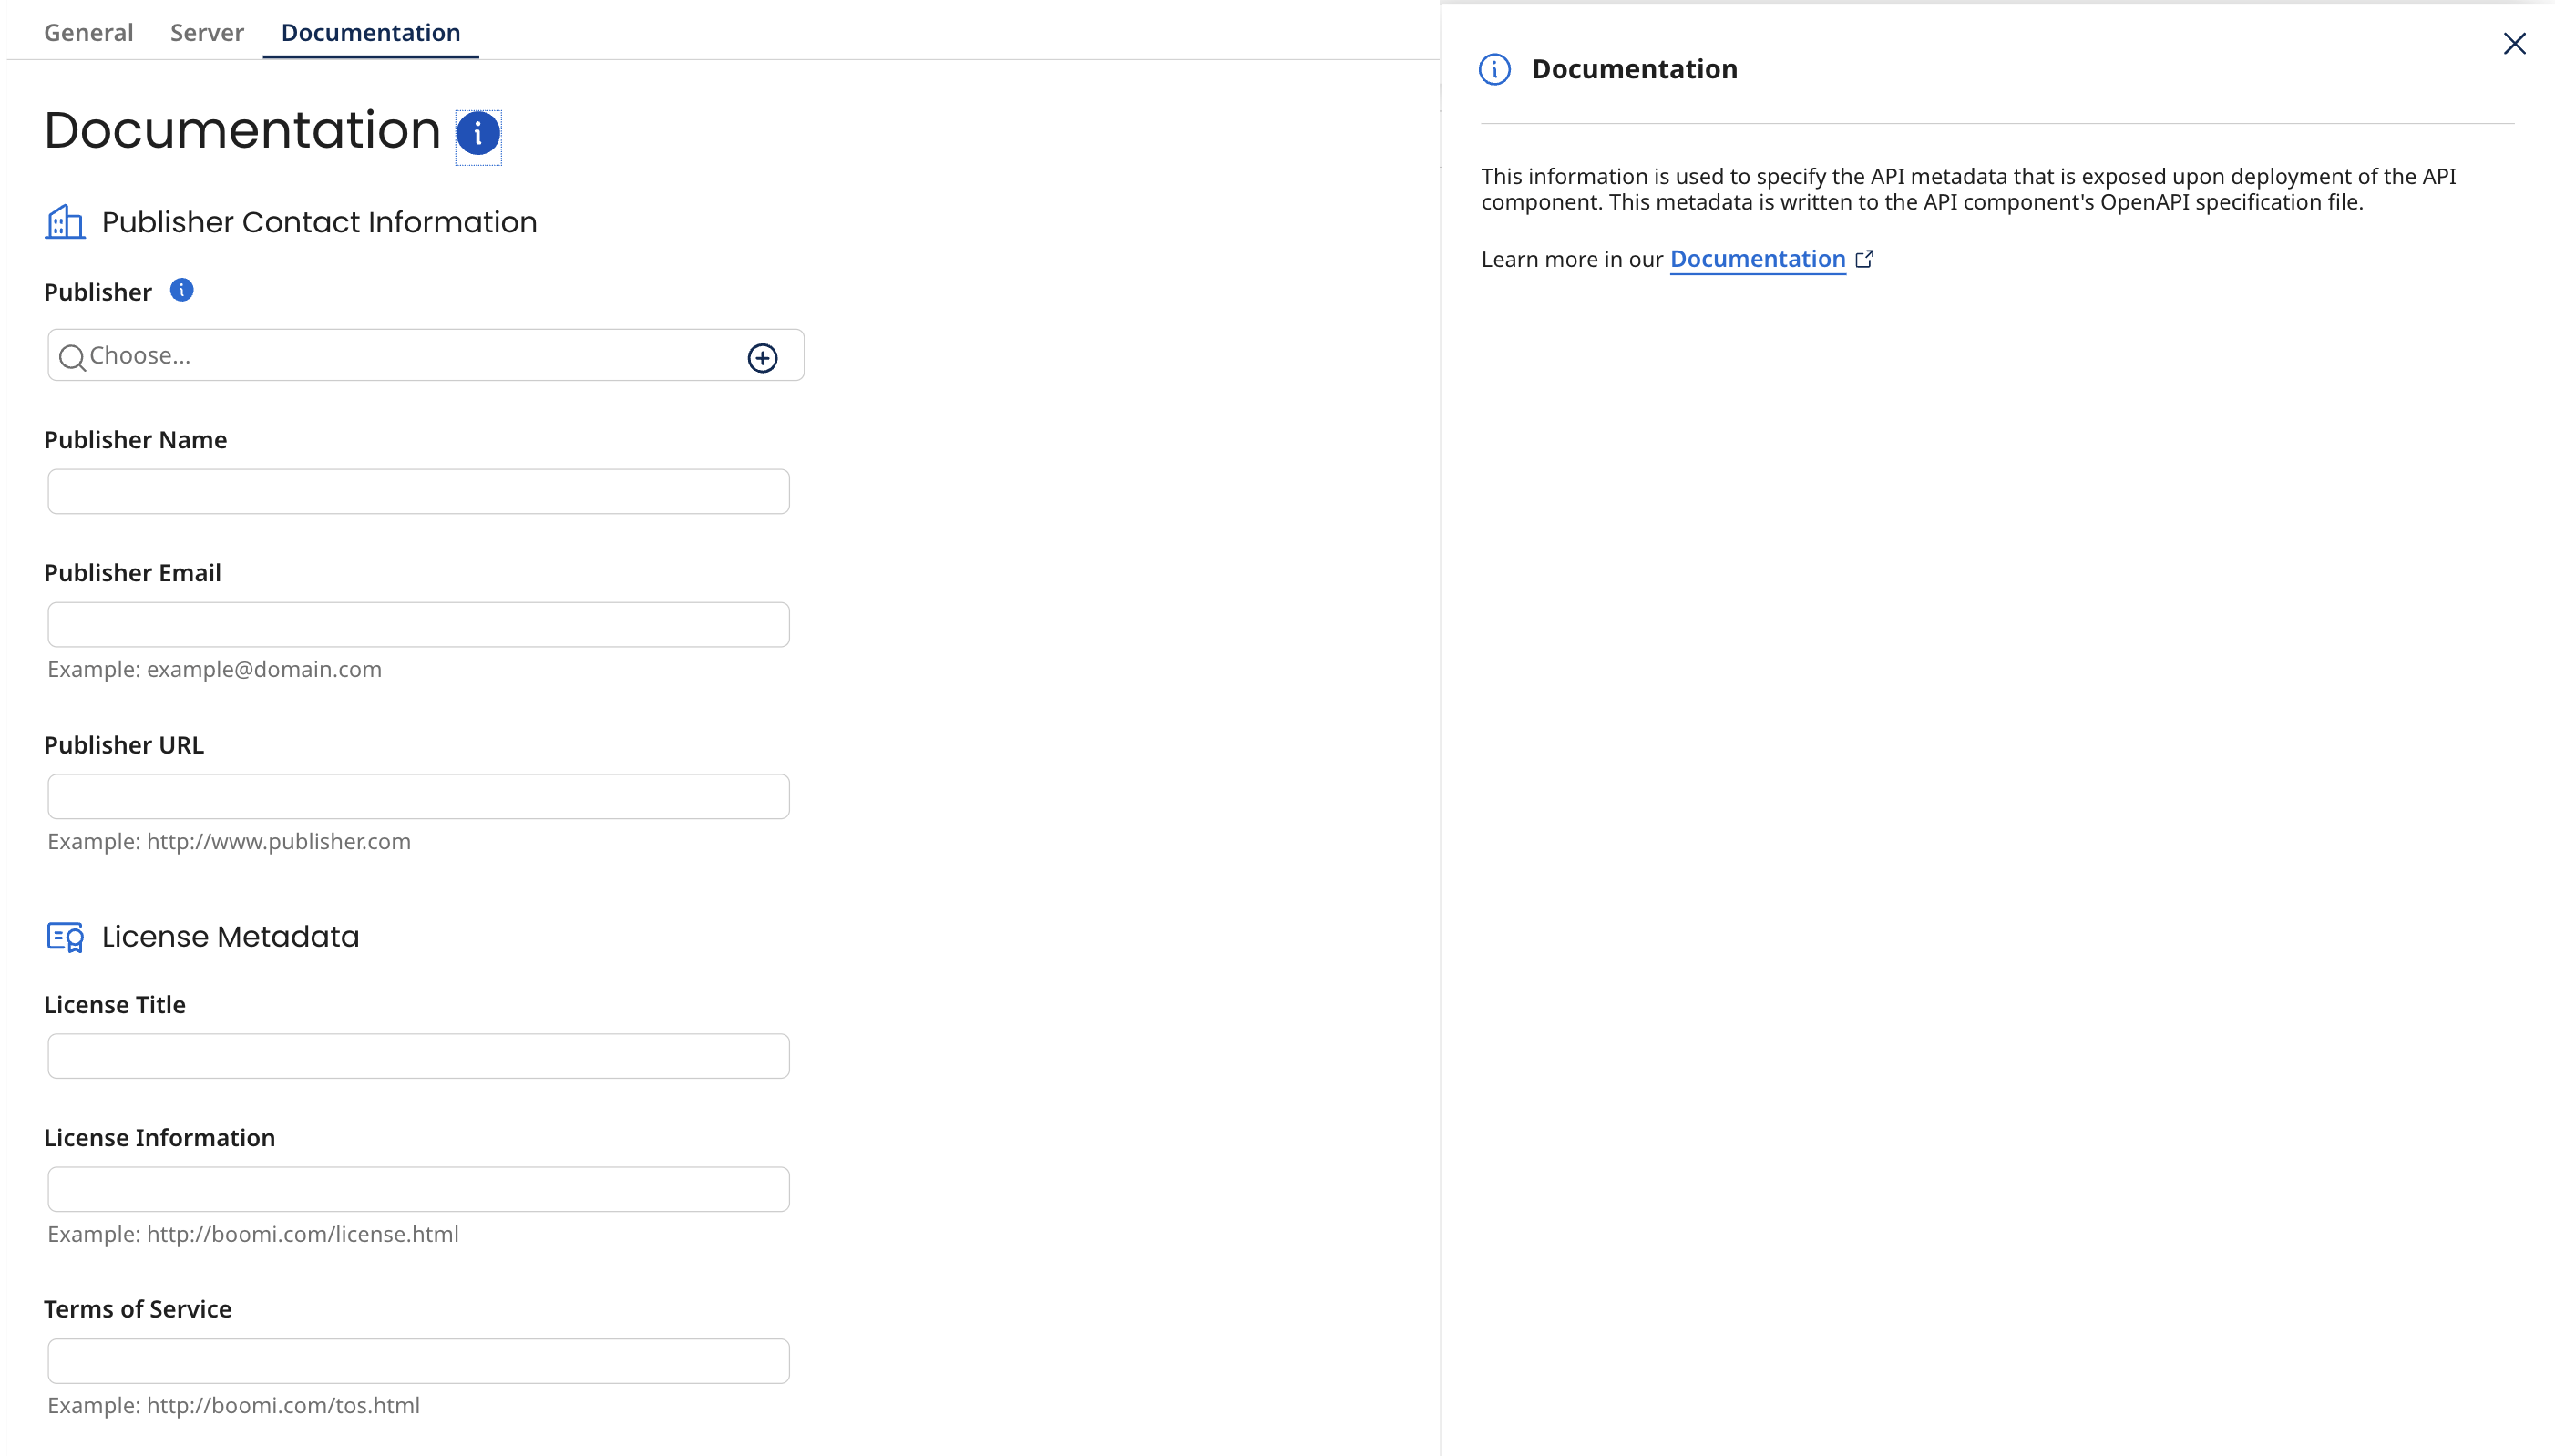The image size is (2555, 1456).
Task: Open the Publisher Choose dropdown
Action: 400,355
